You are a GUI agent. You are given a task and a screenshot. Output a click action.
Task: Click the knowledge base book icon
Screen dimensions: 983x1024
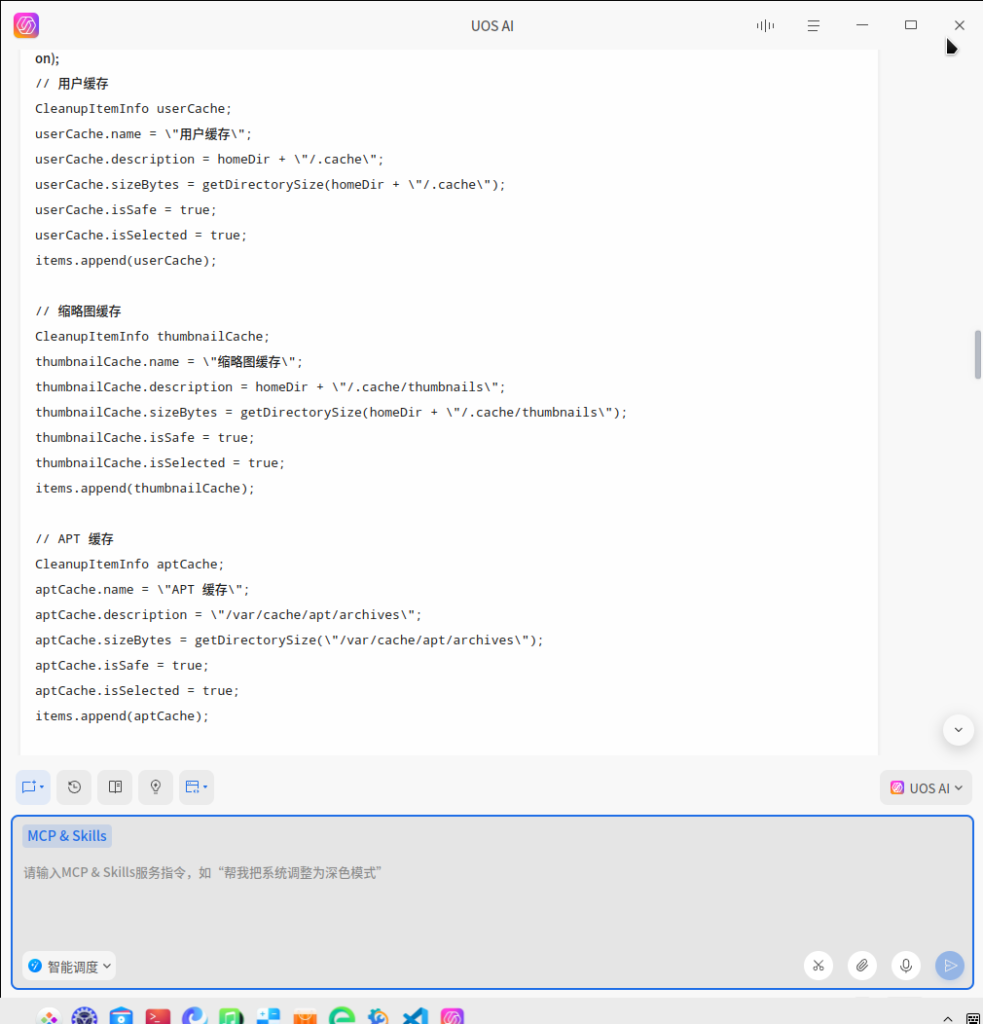[115, 787]
